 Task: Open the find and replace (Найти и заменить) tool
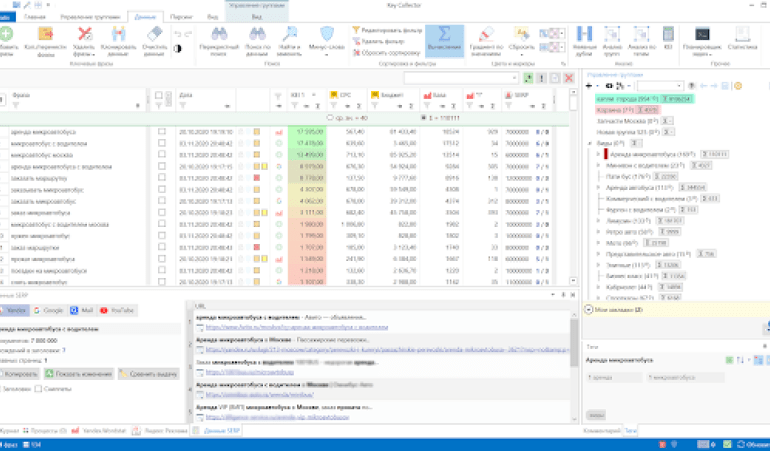pos(289,41)
